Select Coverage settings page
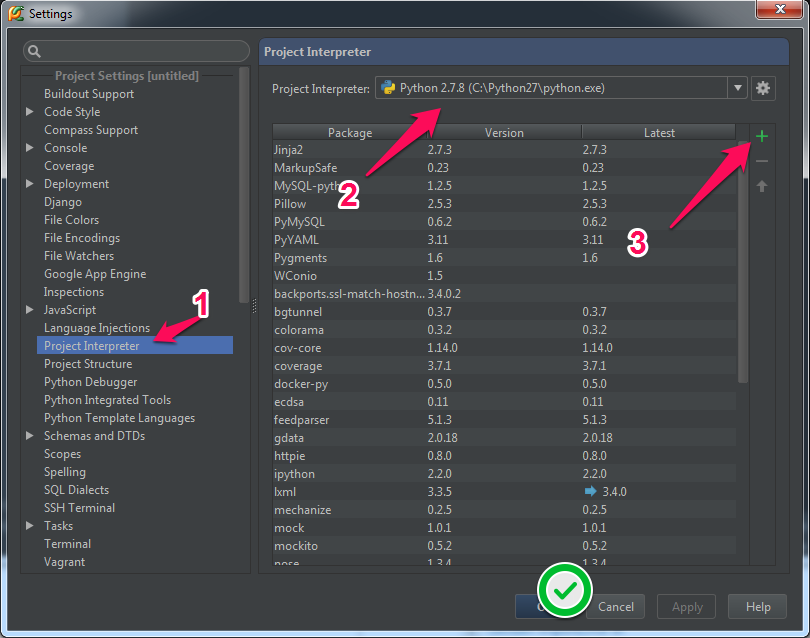This screenshot has height=638, width=810. (69, 166)
